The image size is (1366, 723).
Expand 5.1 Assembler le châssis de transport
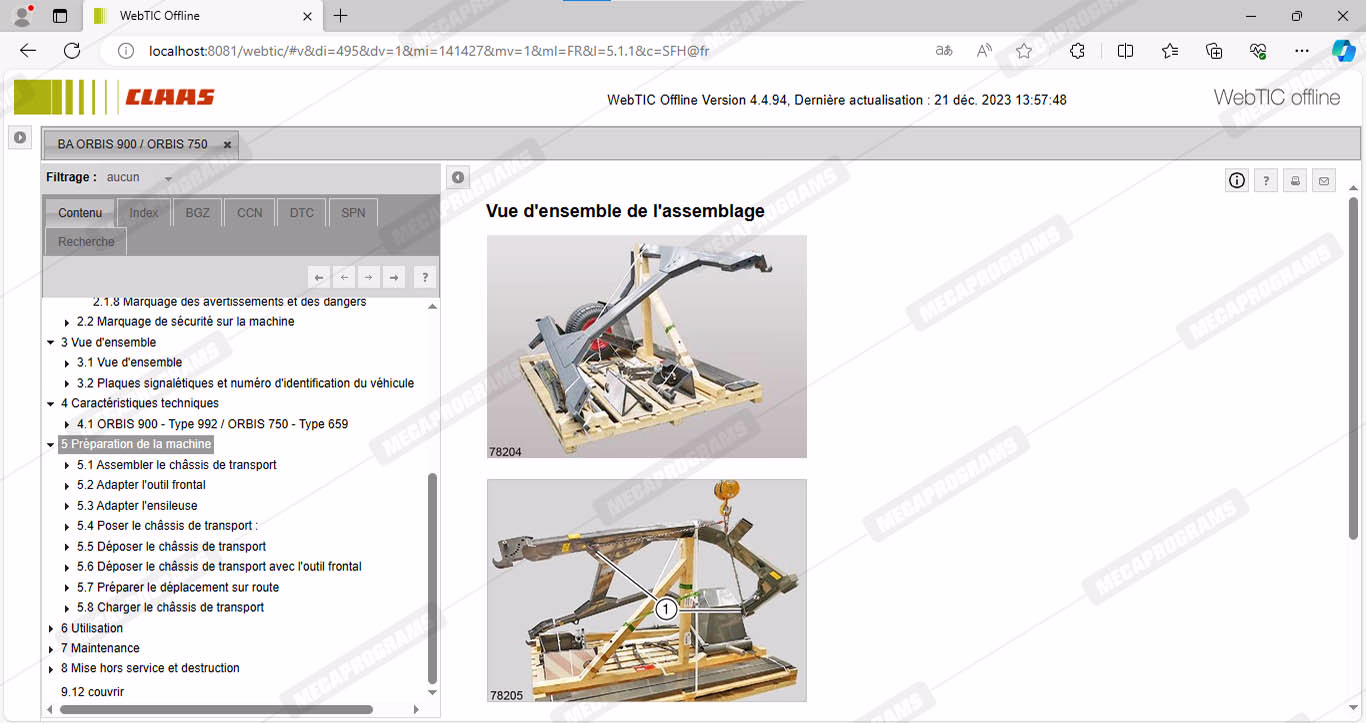coord(67,465)
